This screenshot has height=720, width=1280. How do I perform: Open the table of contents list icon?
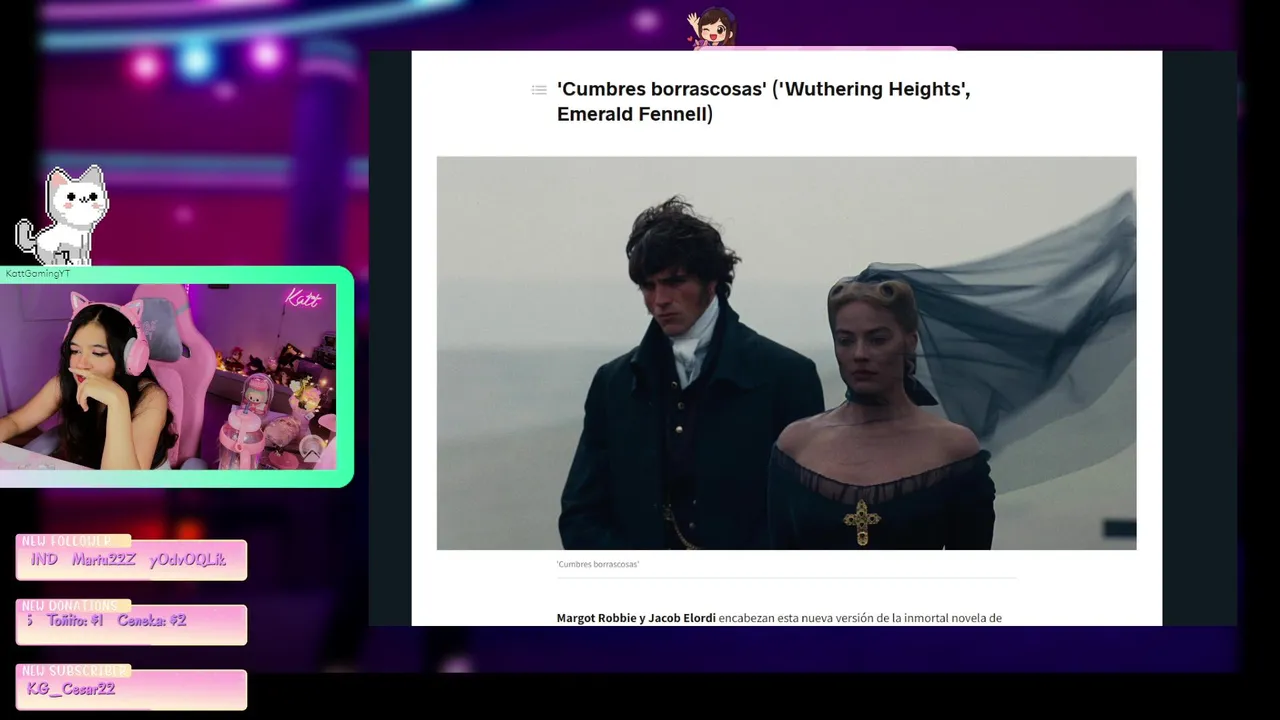tap(539, 90)
